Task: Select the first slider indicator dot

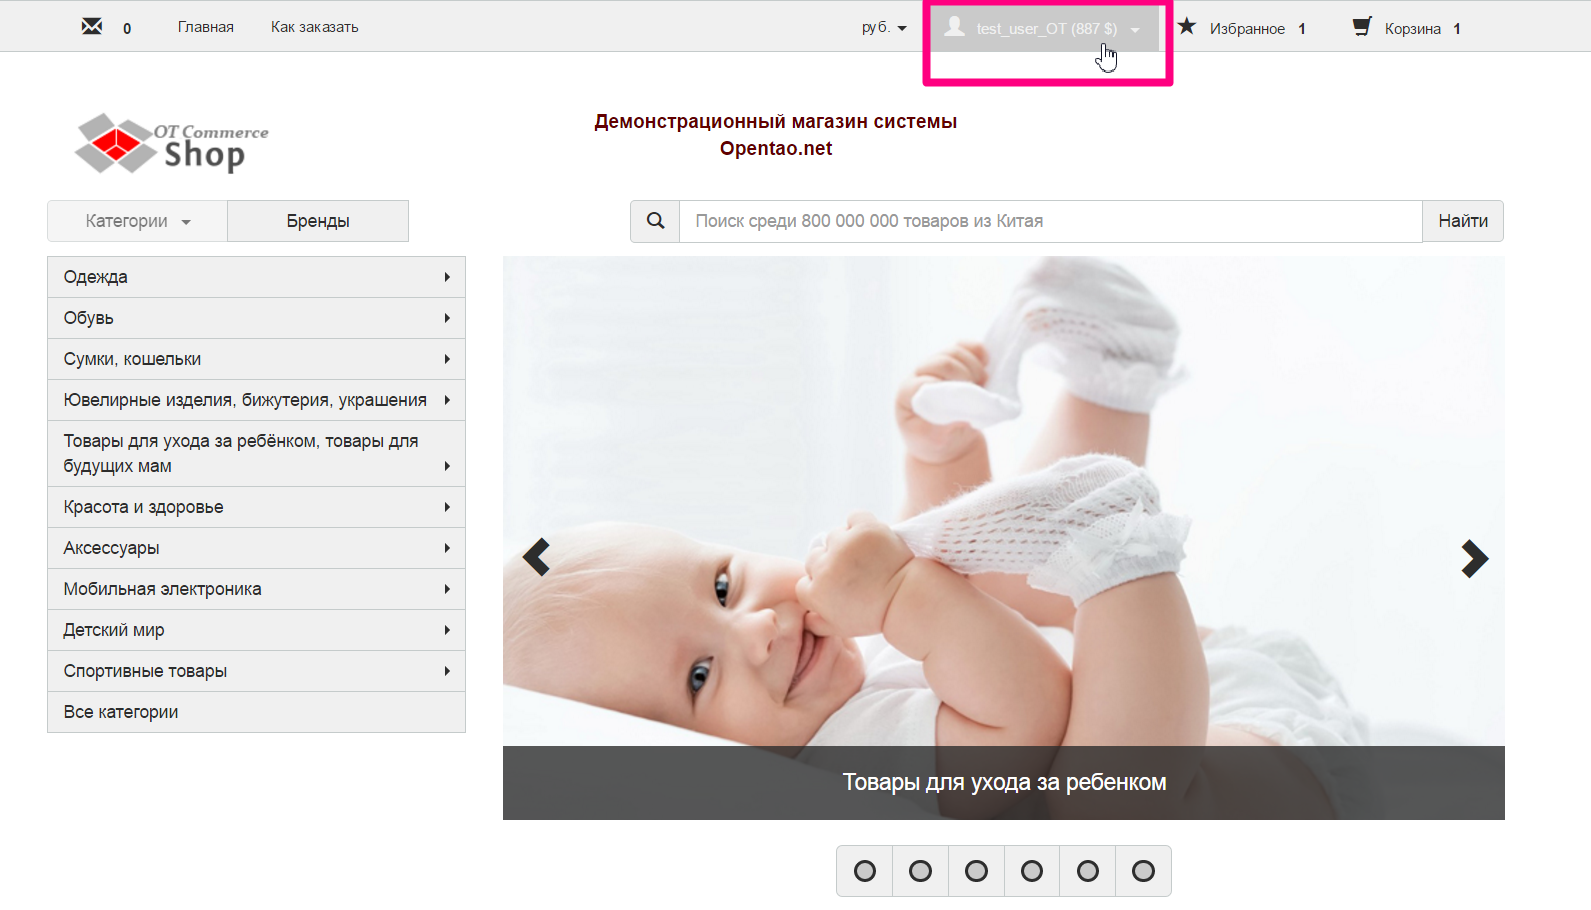Action: [865, 871]
